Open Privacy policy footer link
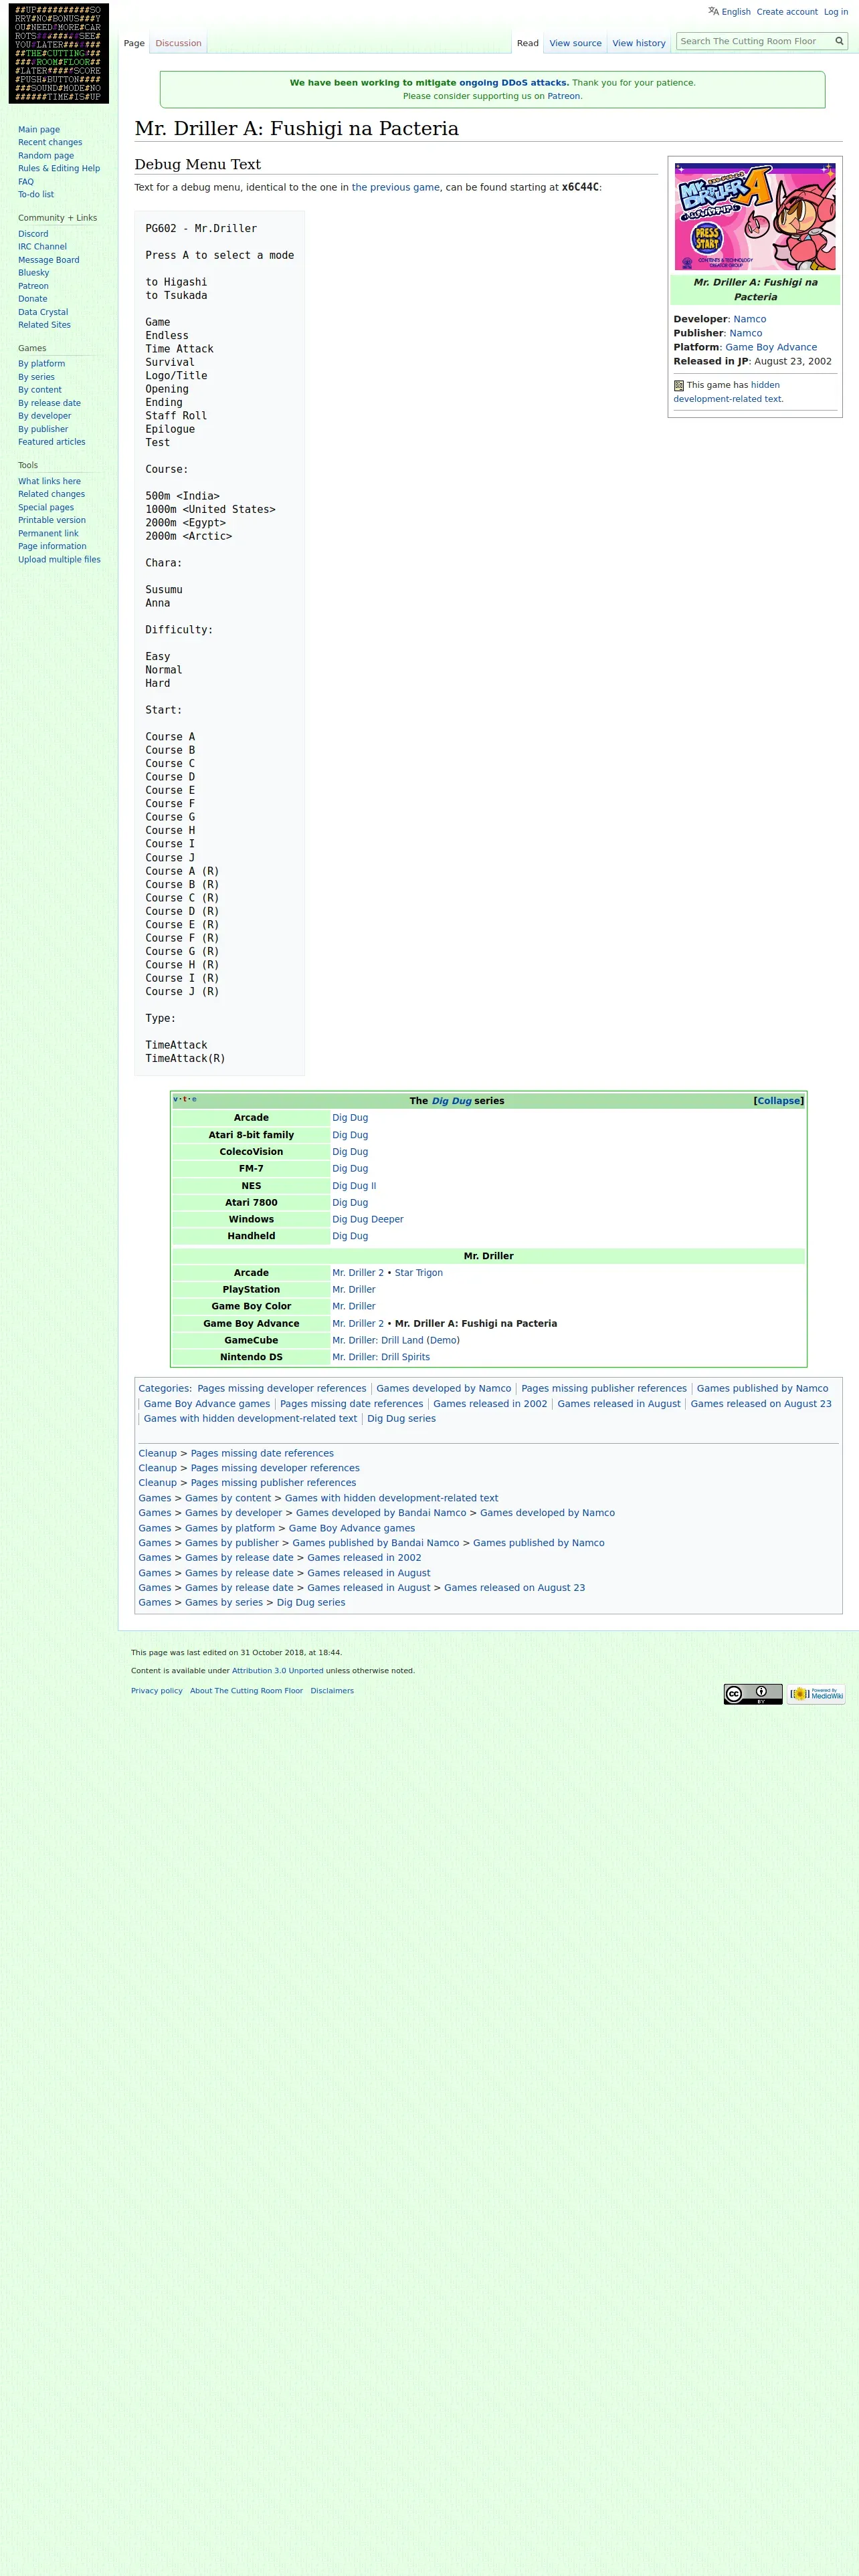This screenshot has height=2576, width=859. coord(157,1691)
